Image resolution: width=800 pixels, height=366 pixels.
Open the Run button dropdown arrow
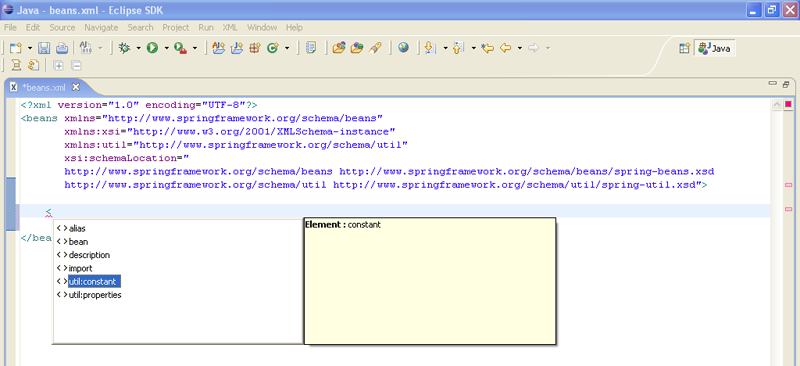pyautogui.click(x=166, y=48)
